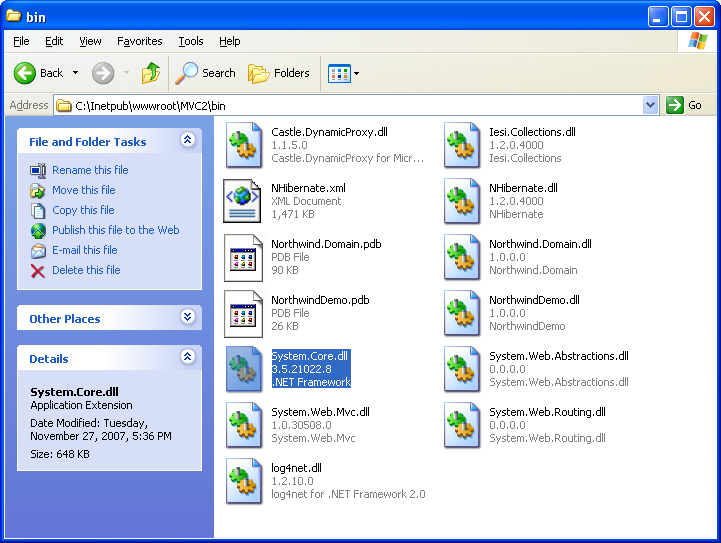
Task: Click the envelope e-mail icon
Action: tap(38, 251)
